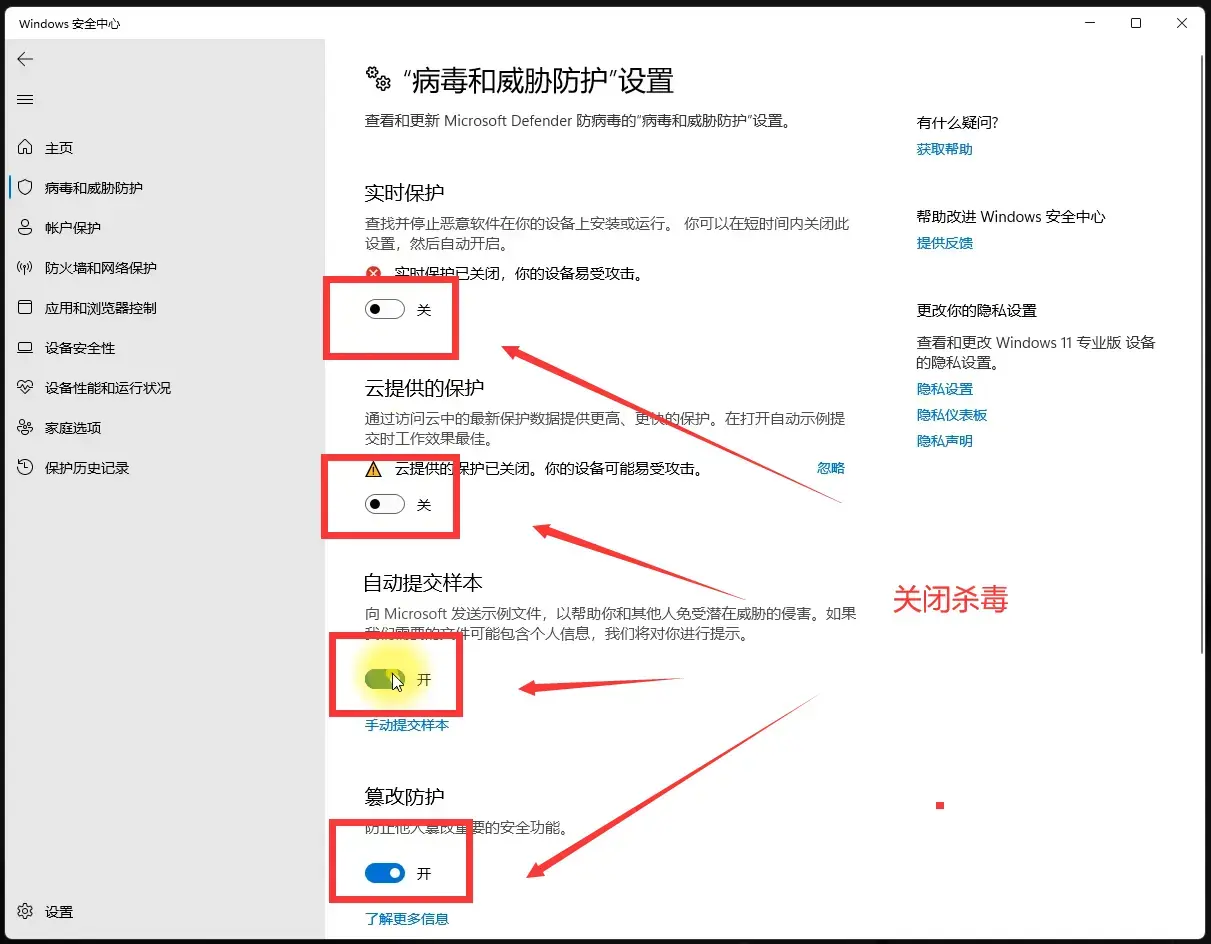Collapse the navigation with the hamburger button

(x=25, y=99)
